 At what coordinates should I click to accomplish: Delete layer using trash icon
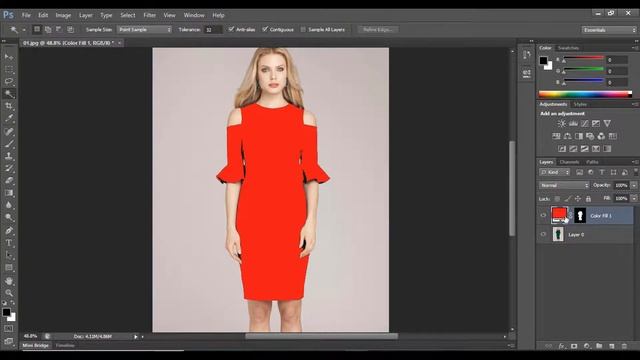[x=624, y=346]
